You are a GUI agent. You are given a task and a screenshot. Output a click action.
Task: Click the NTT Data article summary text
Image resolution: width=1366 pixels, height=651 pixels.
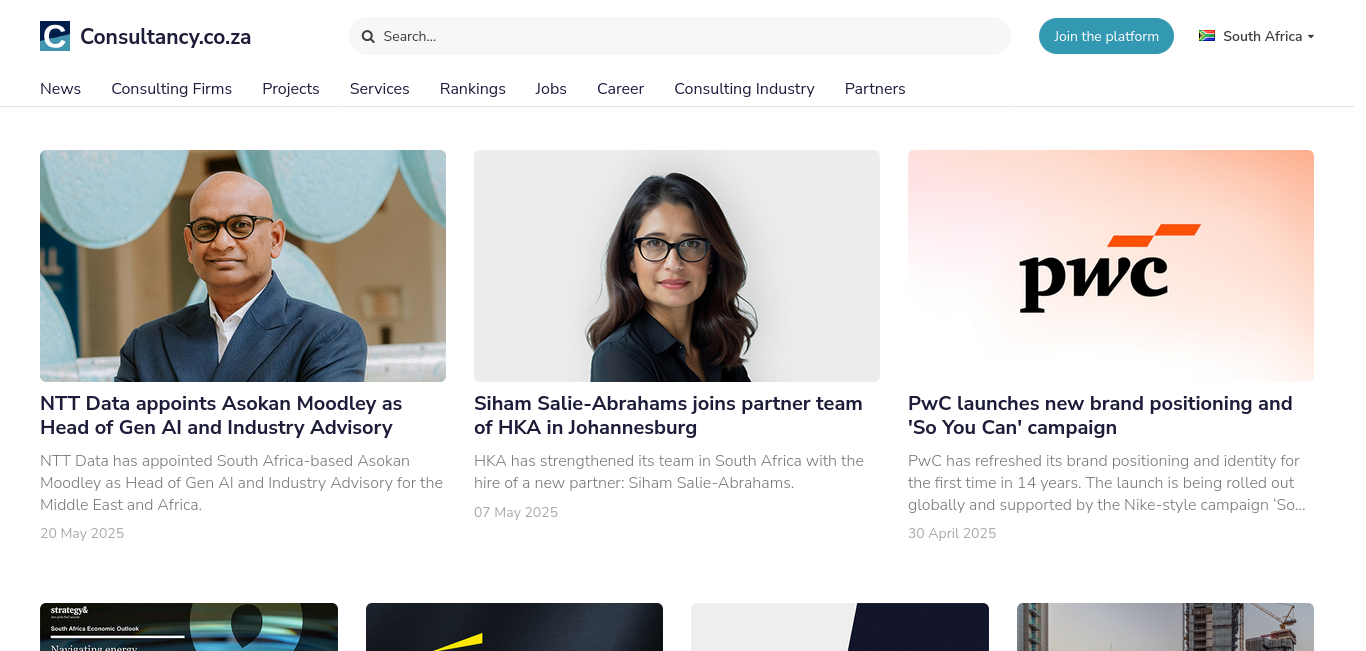tap(242, 483)
